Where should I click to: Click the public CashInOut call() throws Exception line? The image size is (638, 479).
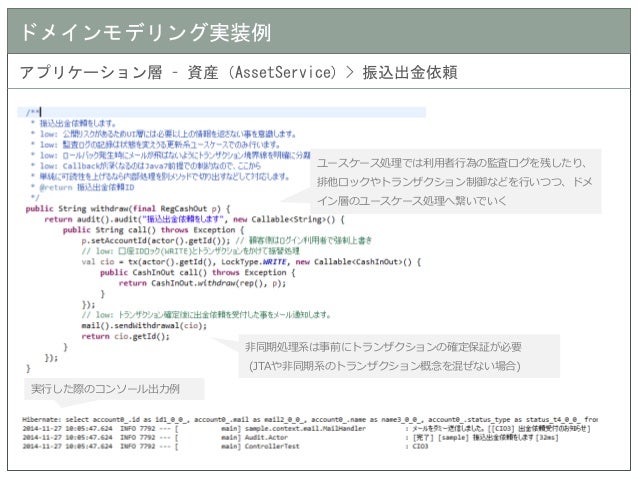[197, 272]
